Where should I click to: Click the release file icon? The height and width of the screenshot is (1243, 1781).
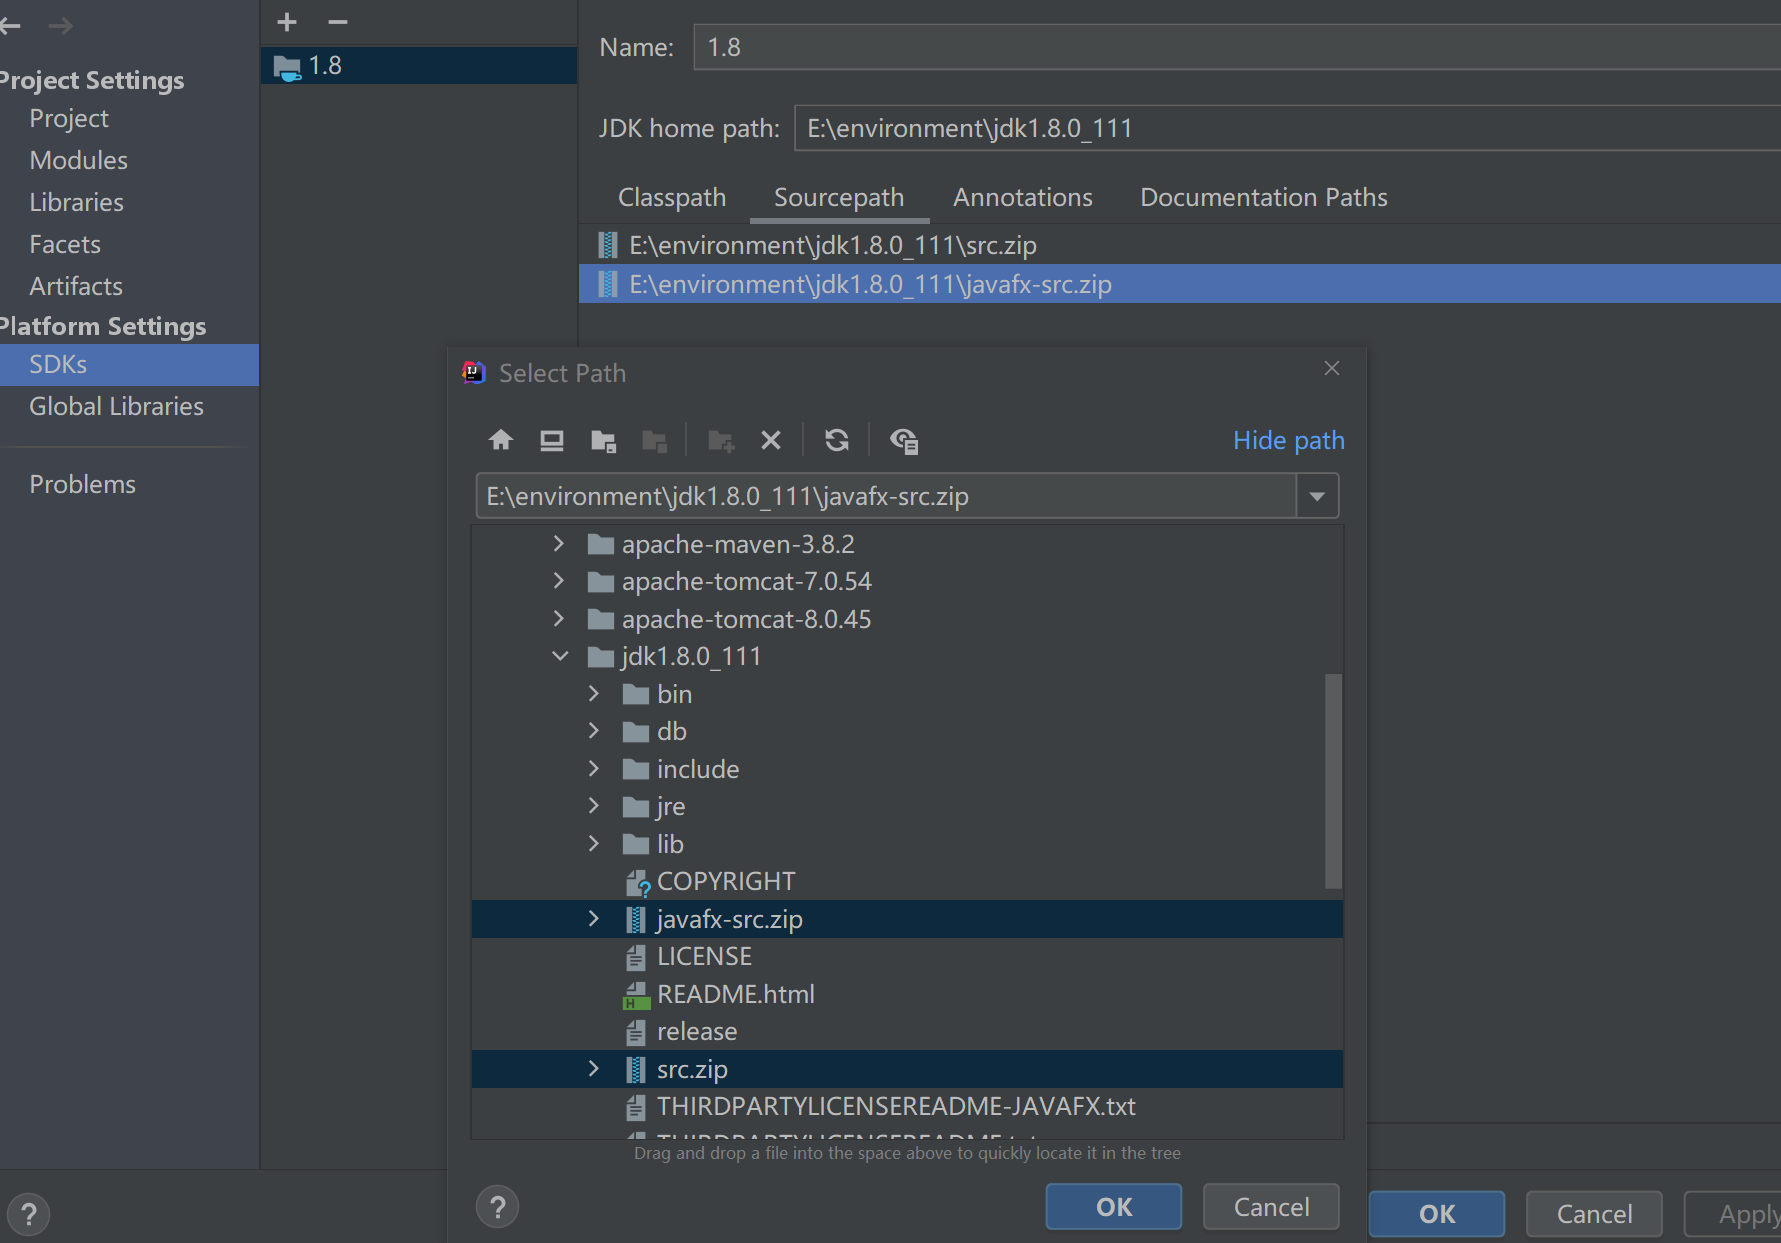coord(636,1032)
